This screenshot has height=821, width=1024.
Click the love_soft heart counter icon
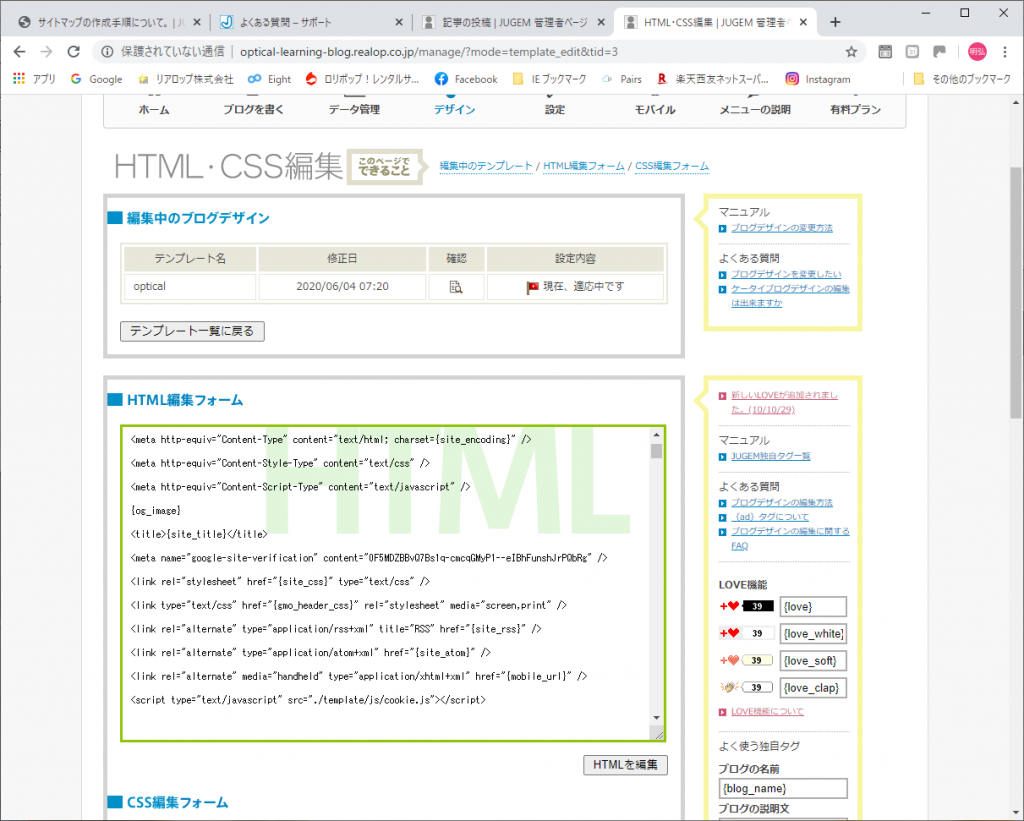(x=746, y=660)
